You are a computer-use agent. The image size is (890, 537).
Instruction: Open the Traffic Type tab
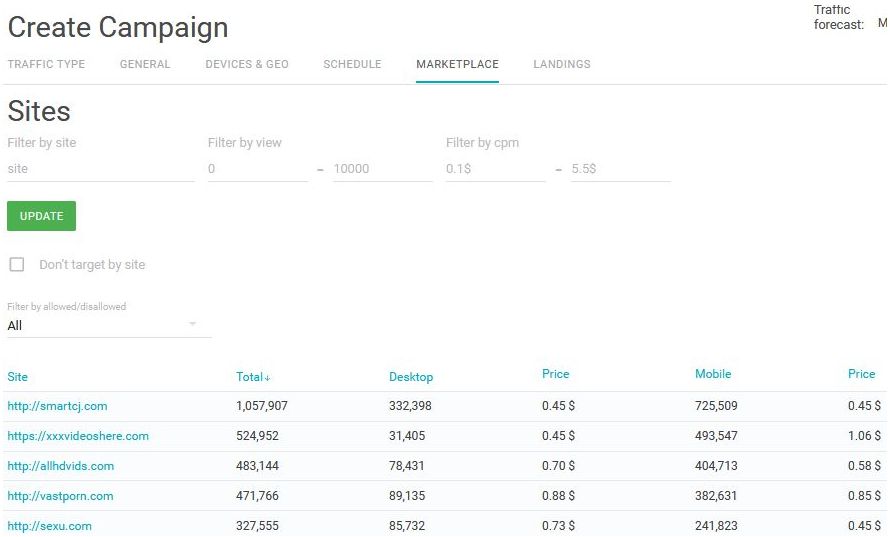[46, 64]
